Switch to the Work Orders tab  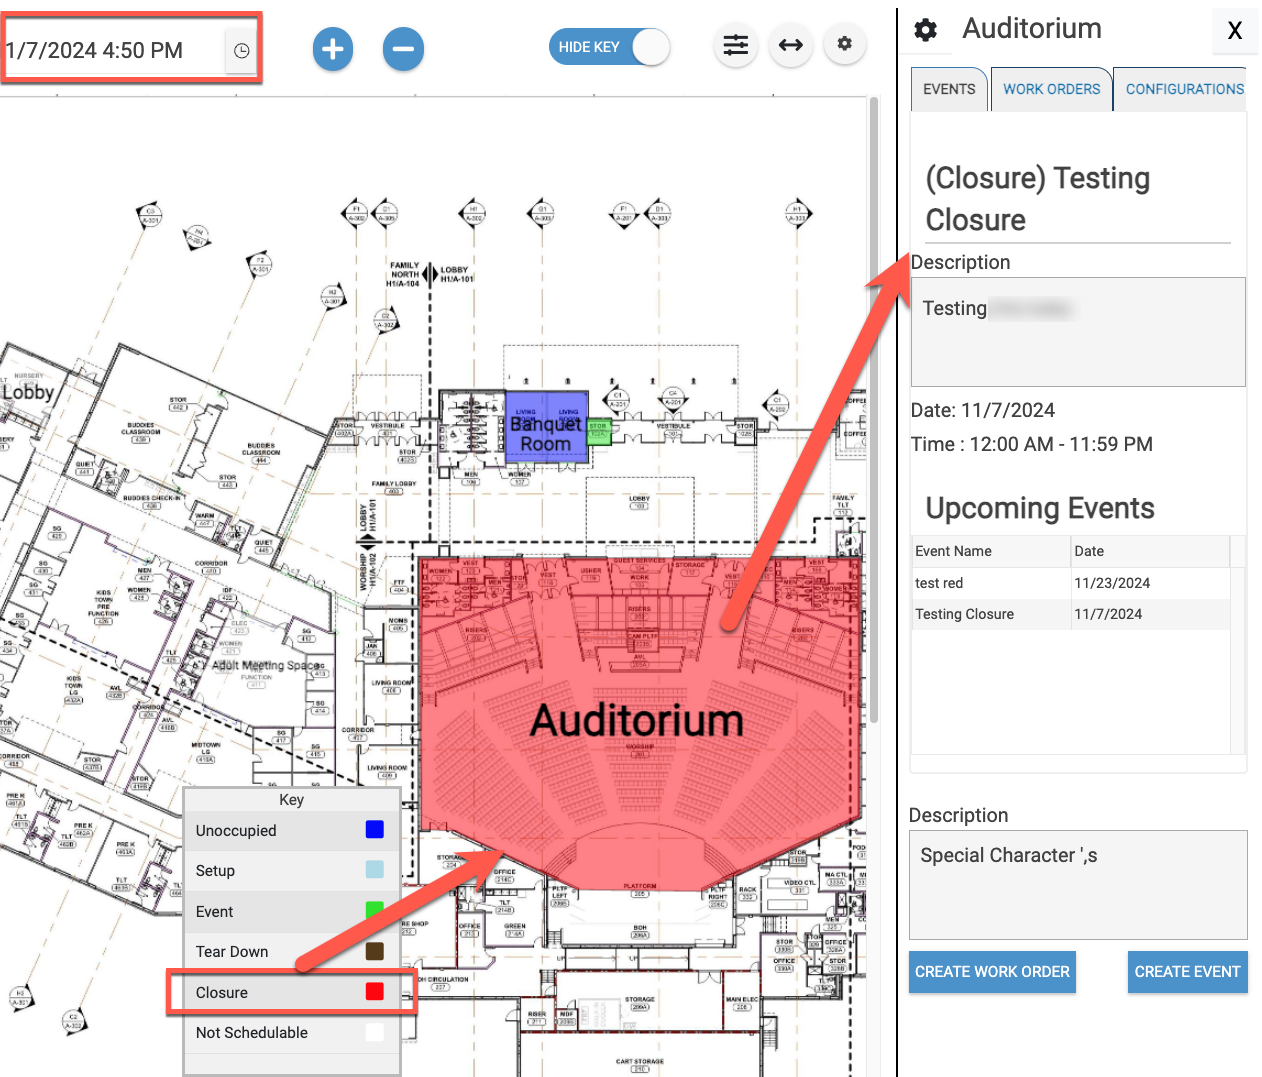coord(1051,89)
